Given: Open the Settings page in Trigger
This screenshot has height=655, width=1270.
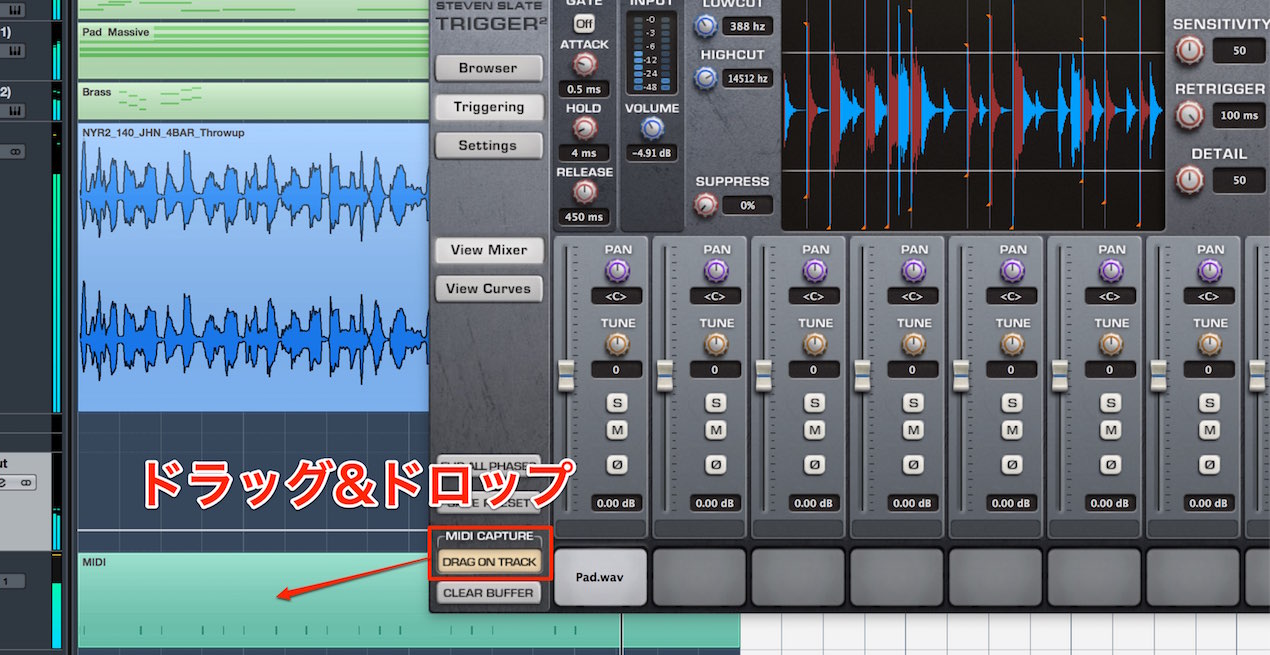Looking at the screenshot, I should 488,145.
